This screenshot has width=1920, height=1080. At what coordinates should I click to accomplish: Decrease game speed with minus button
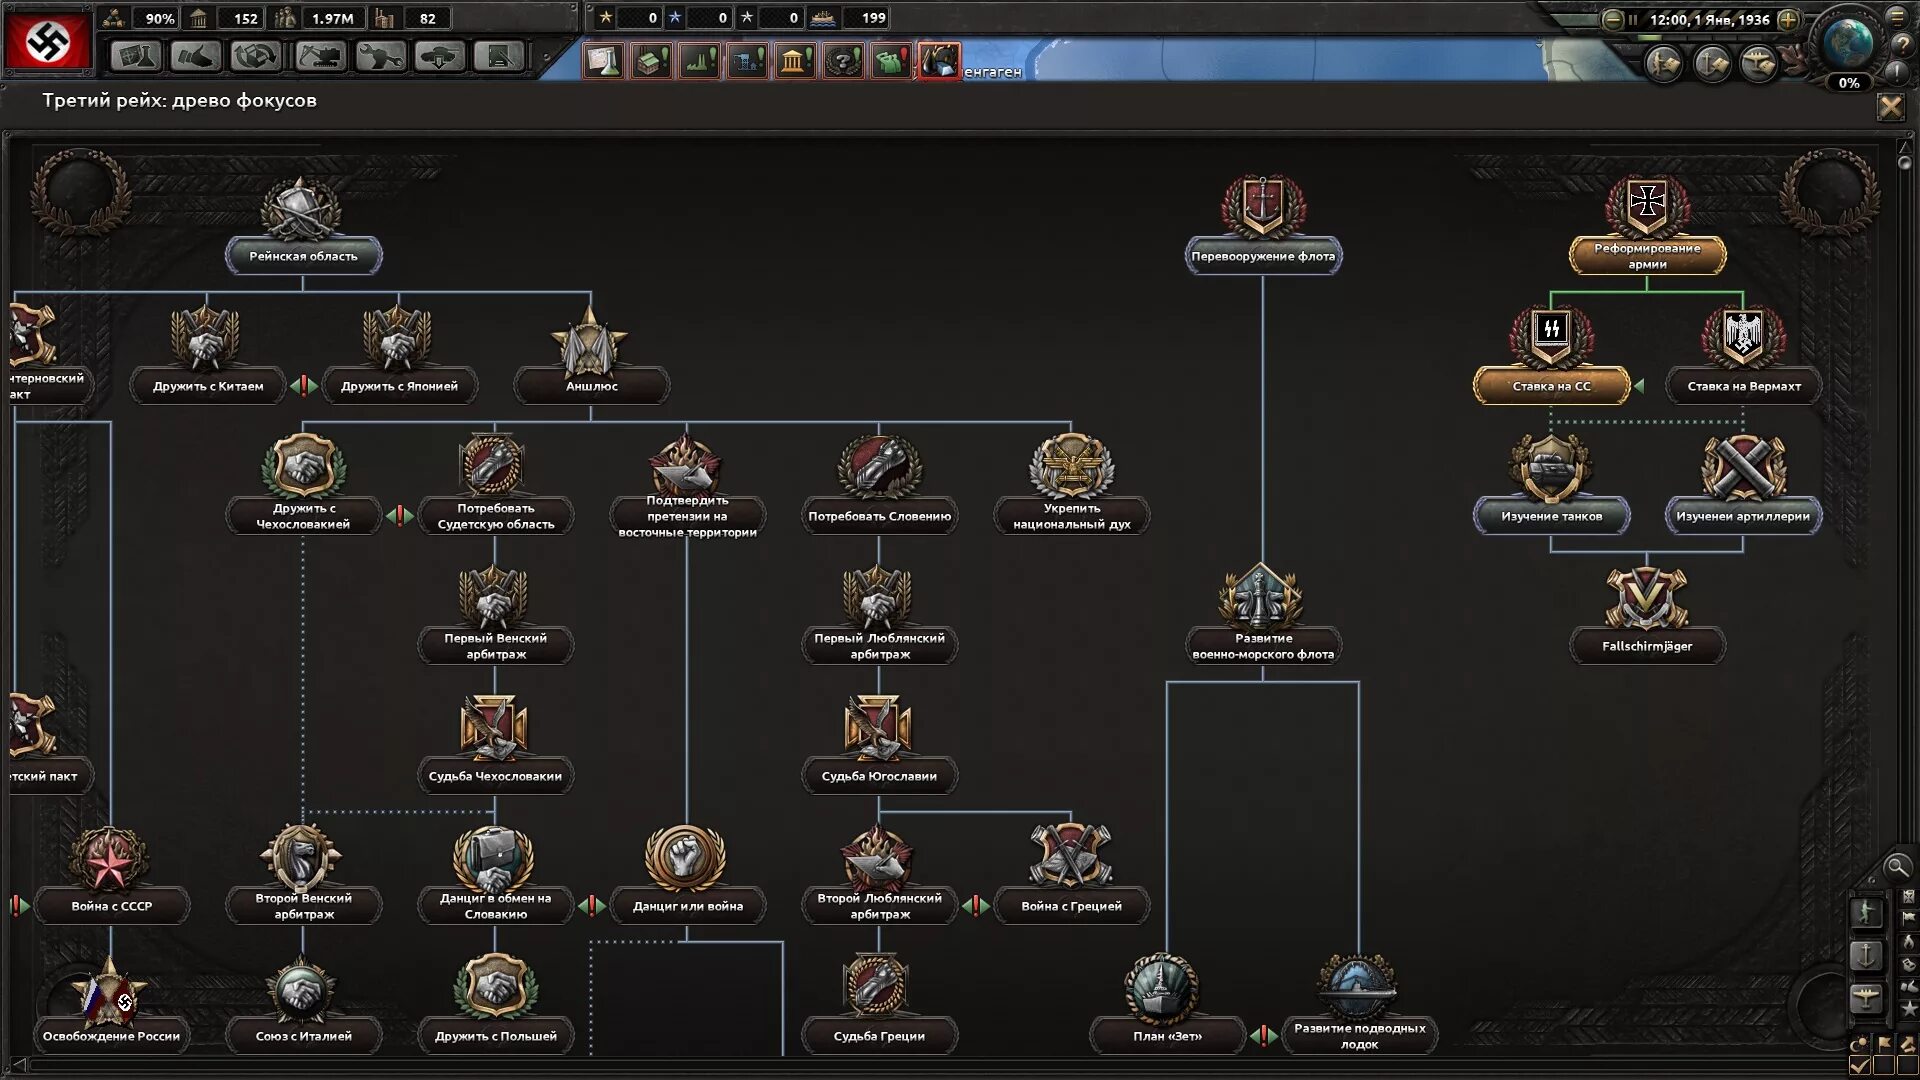click(1612, 19)
